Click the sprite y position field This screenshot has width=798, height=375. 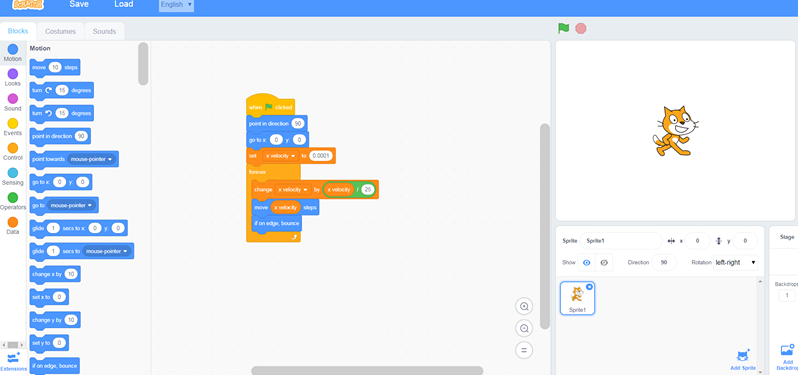pos(745,241)
